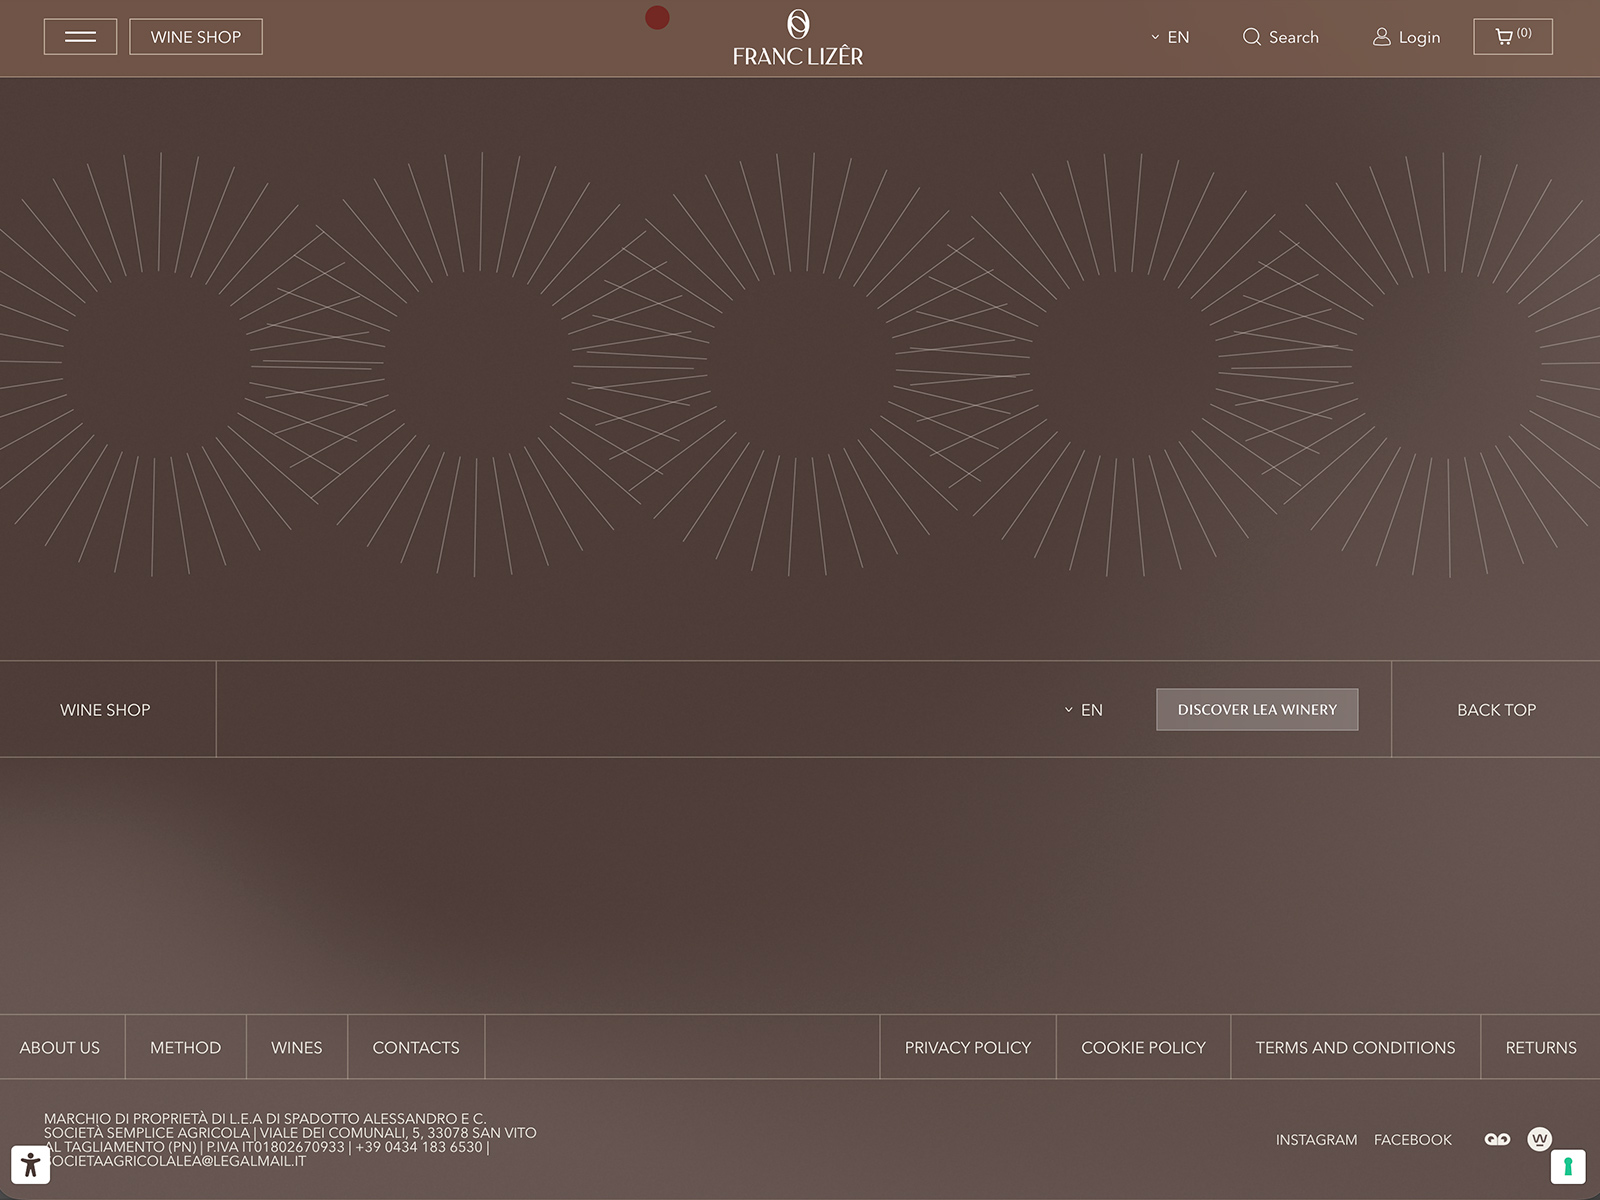This screenshot has height=1200, width=1600.
Task: Click the Login user icon
Action: coord(1382,37)
